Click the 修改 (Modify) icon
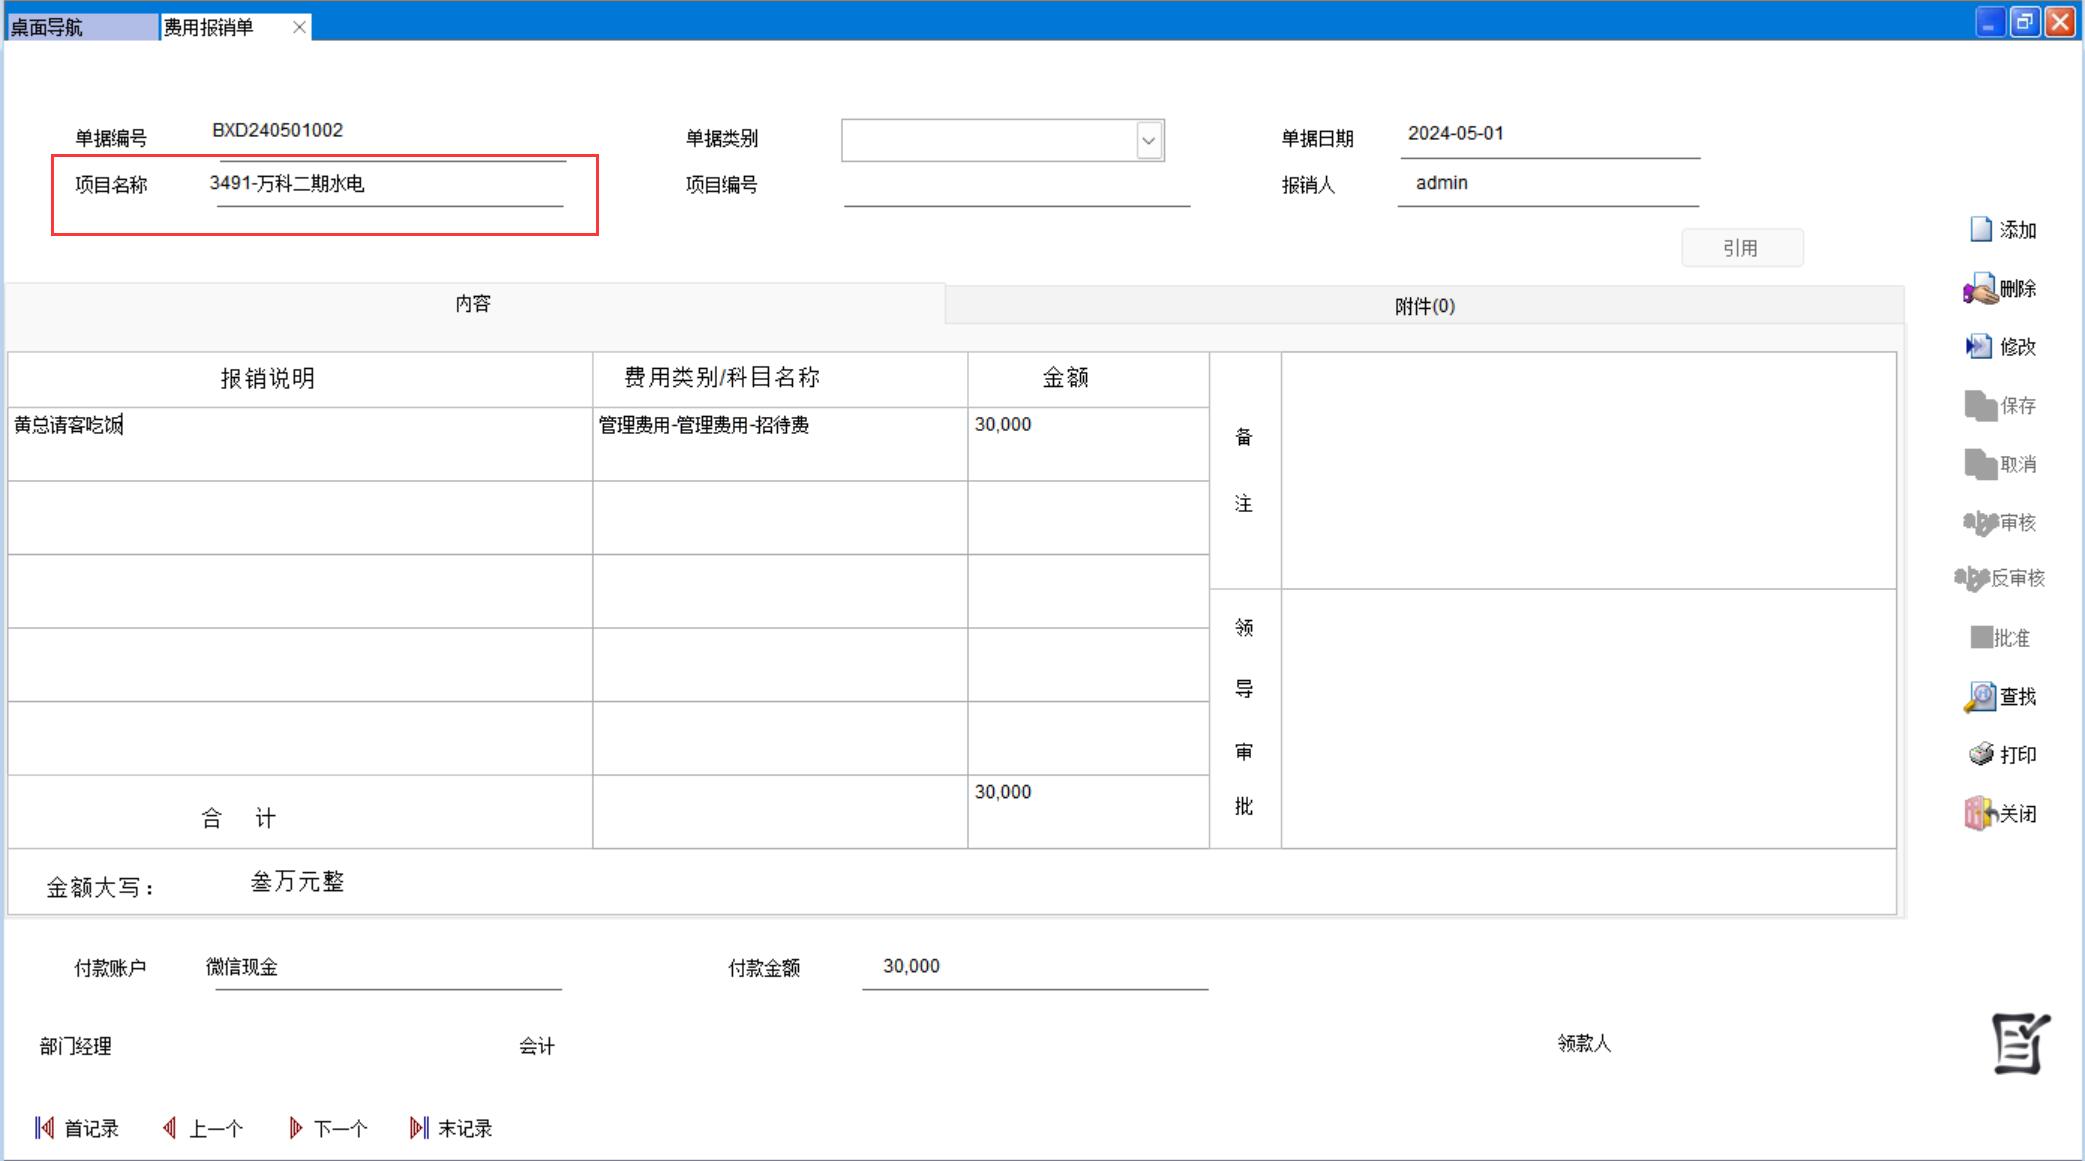The width and height of the screenshot is (2085, 1161). point(1979,347)
